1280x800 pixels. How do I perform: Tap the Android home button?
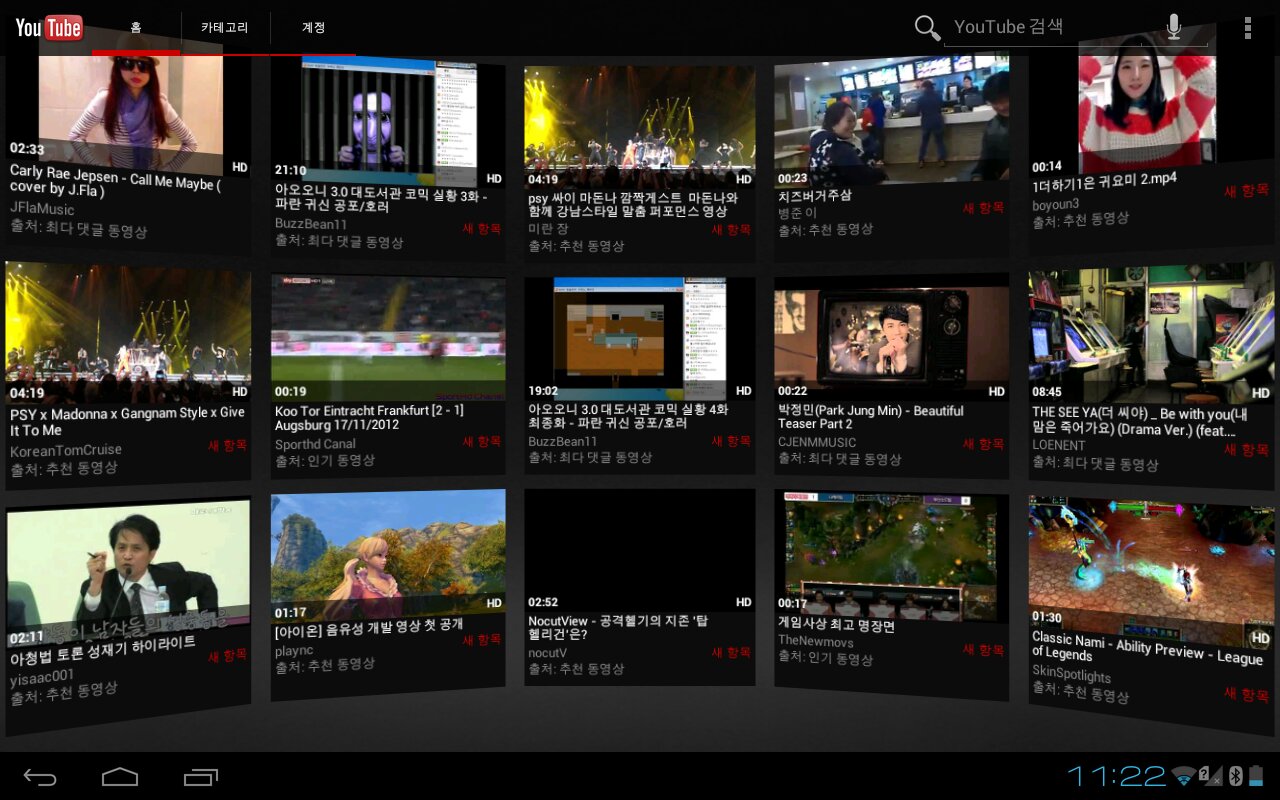point(120,776)
